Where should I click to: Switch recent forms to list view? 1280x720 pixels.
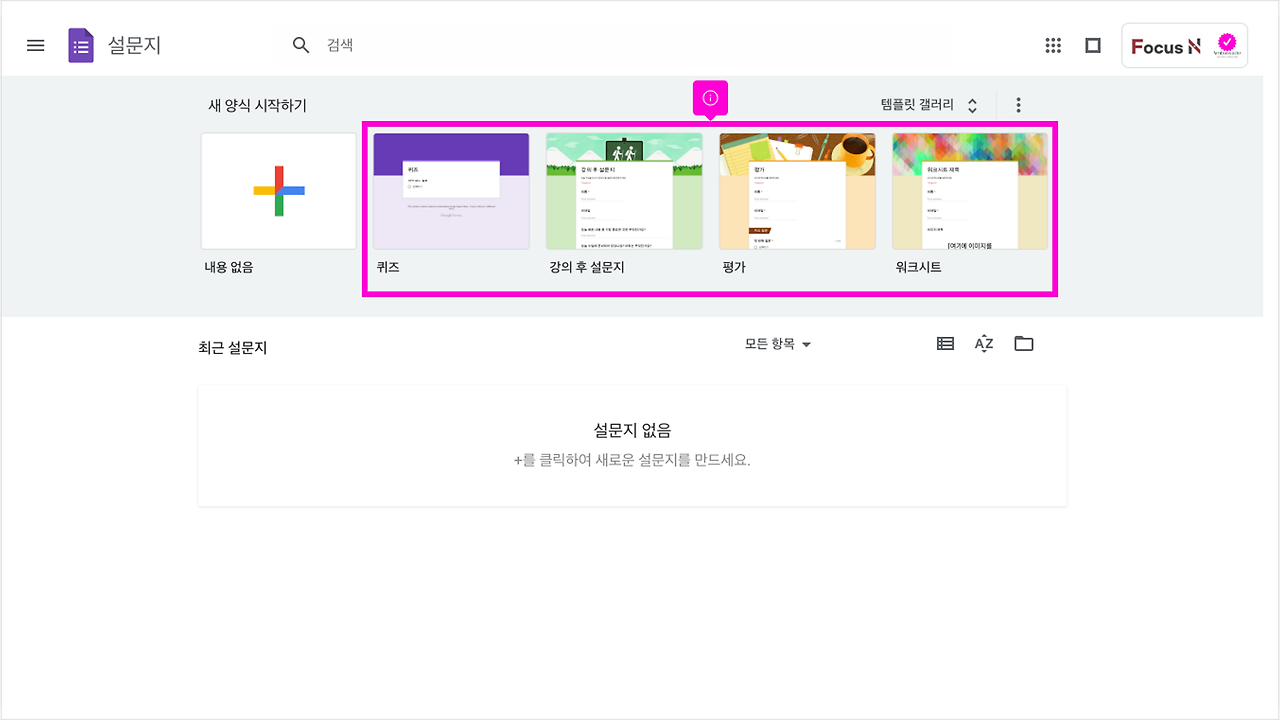[944, 343]
